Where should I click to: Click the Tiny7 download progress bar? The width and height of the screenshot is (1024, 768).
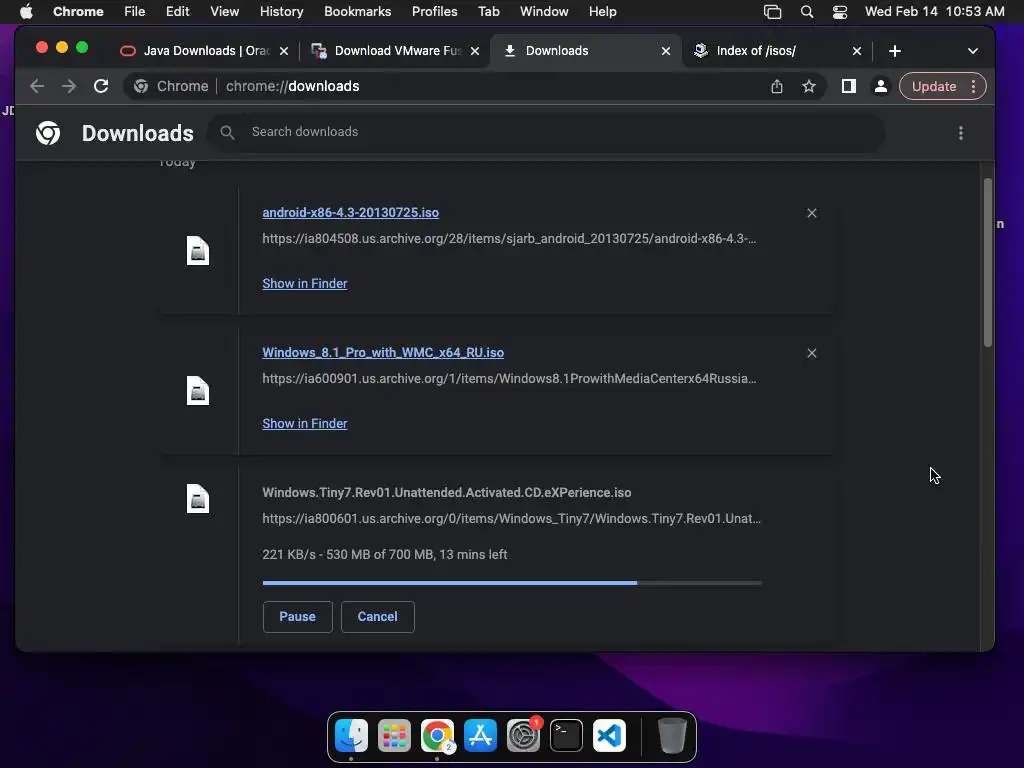click(x=512, y=583)
